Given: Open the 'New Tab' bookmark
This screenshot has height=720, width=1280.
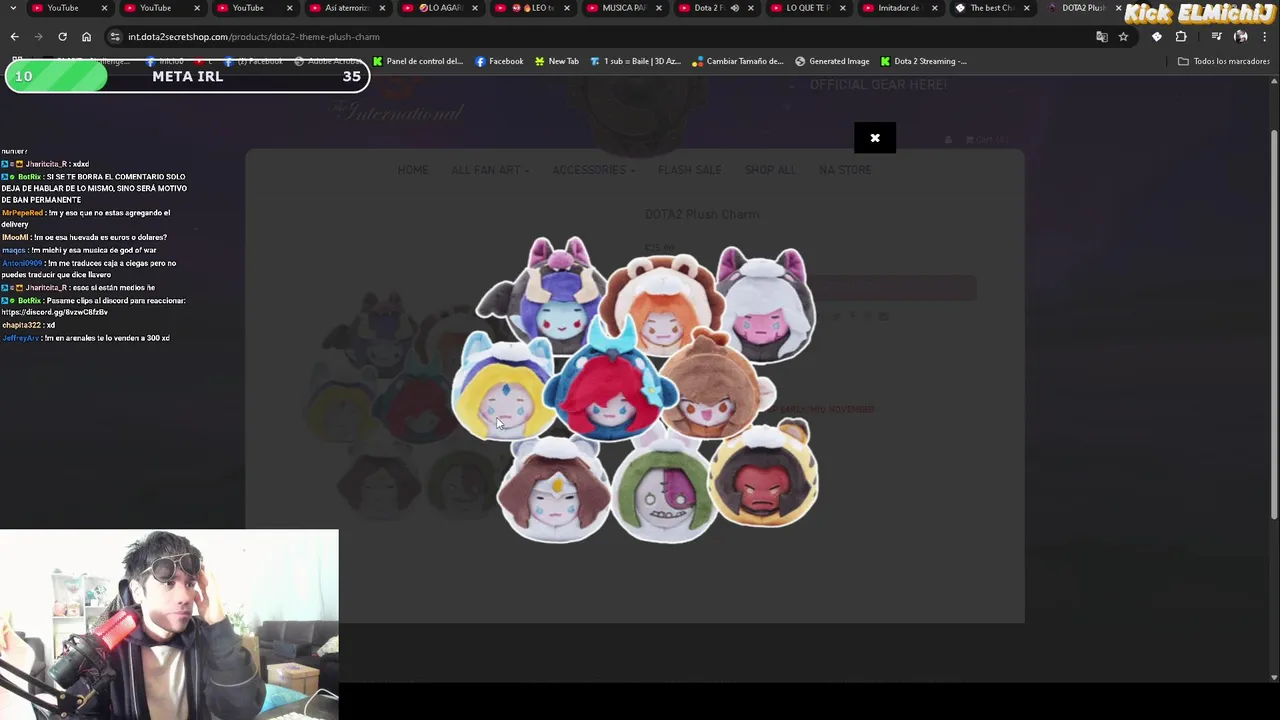Looking at the screenshot, I should coord(556,61).
